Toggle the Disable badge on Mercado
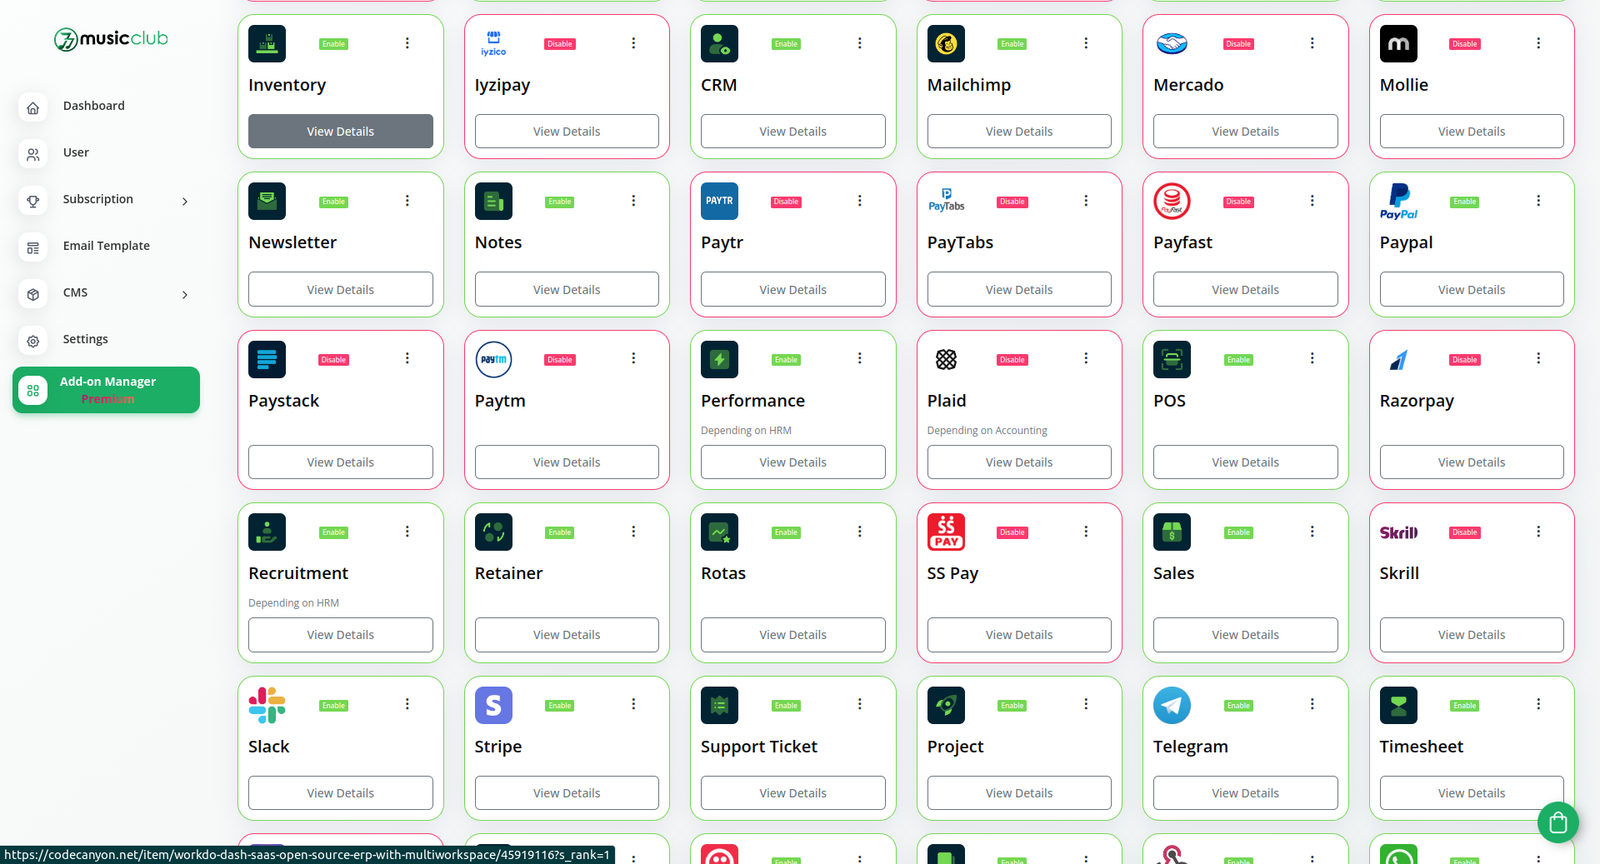This screenshot has height=864, width=1600. tap(1238, 44)
